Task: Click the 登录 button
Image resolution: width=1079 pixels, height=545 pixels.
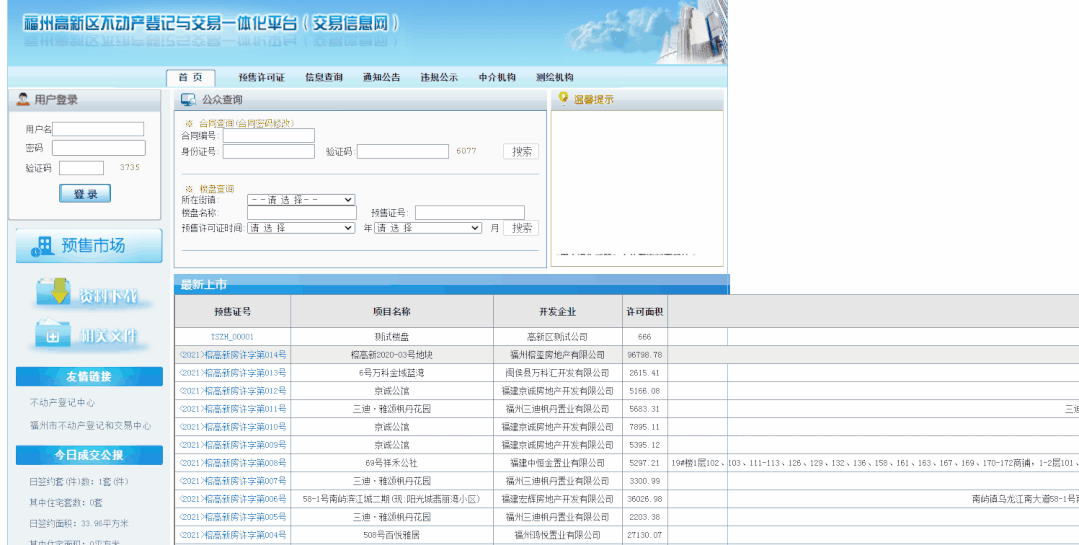Action: click(x=85, y=194)
